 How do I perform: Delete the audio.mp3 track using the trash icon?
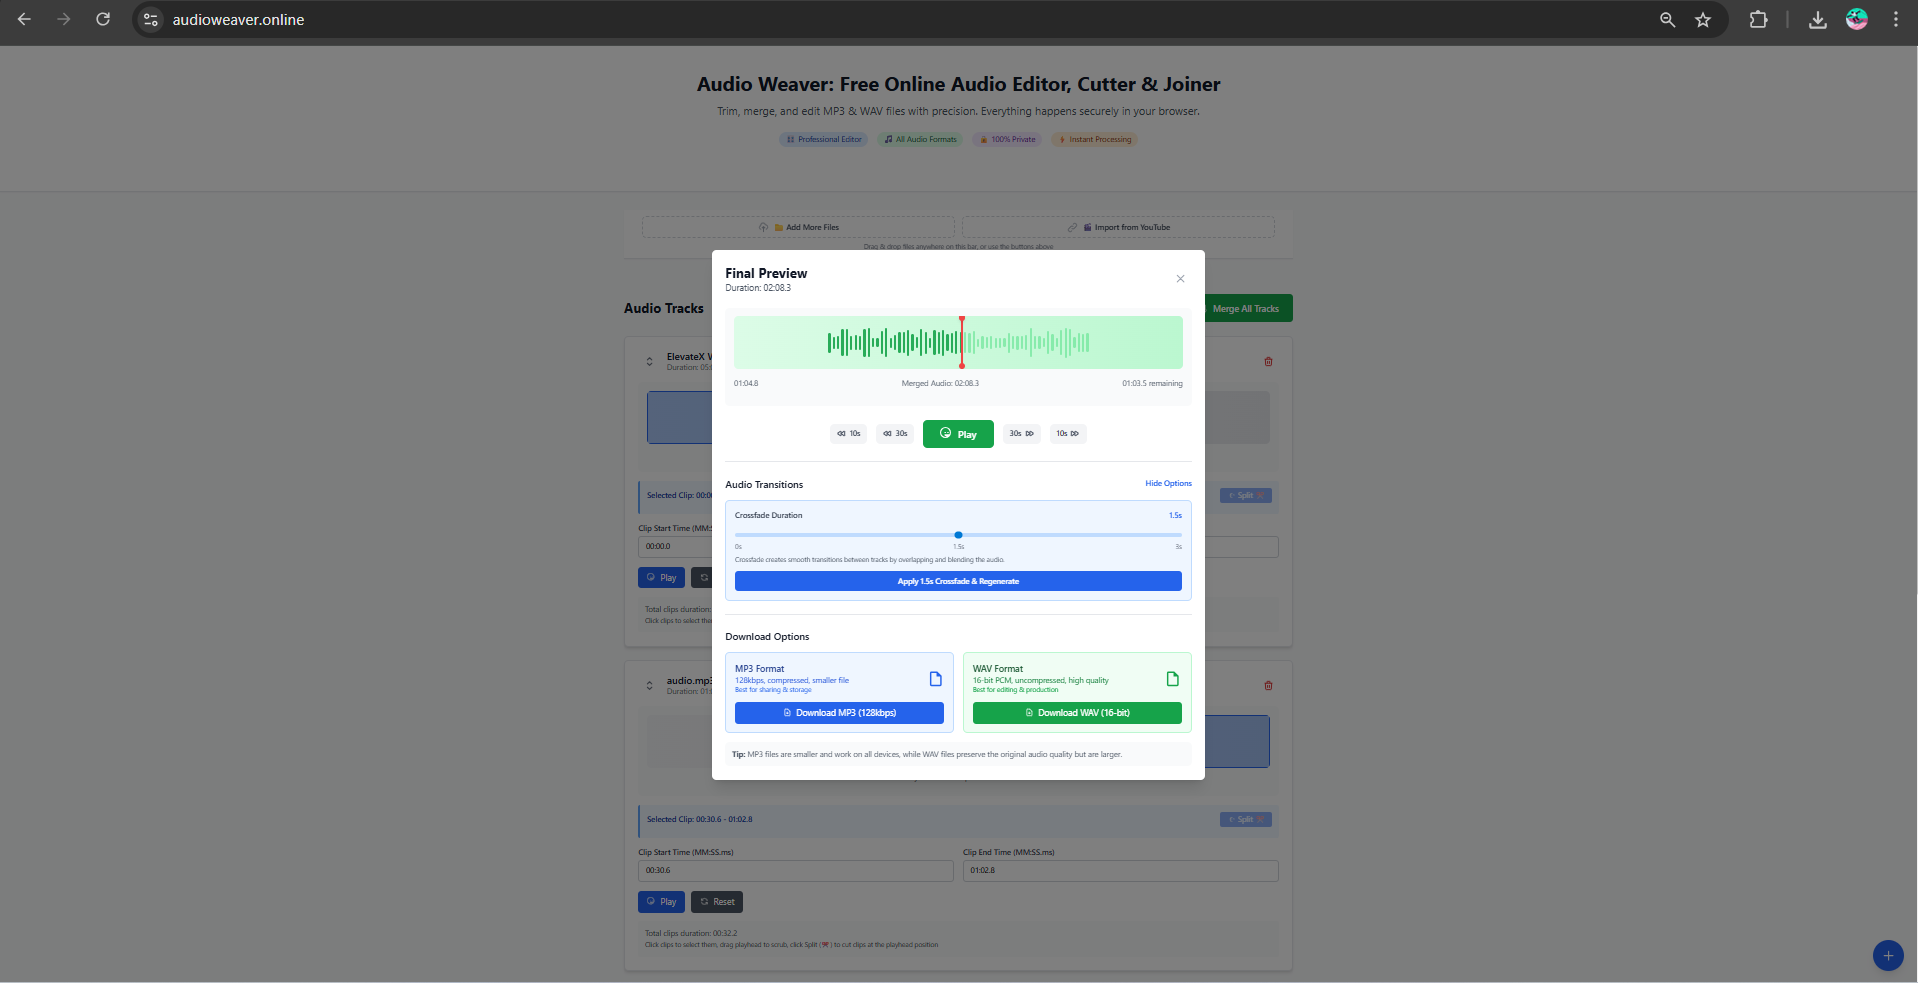(x=1267, y=685)
